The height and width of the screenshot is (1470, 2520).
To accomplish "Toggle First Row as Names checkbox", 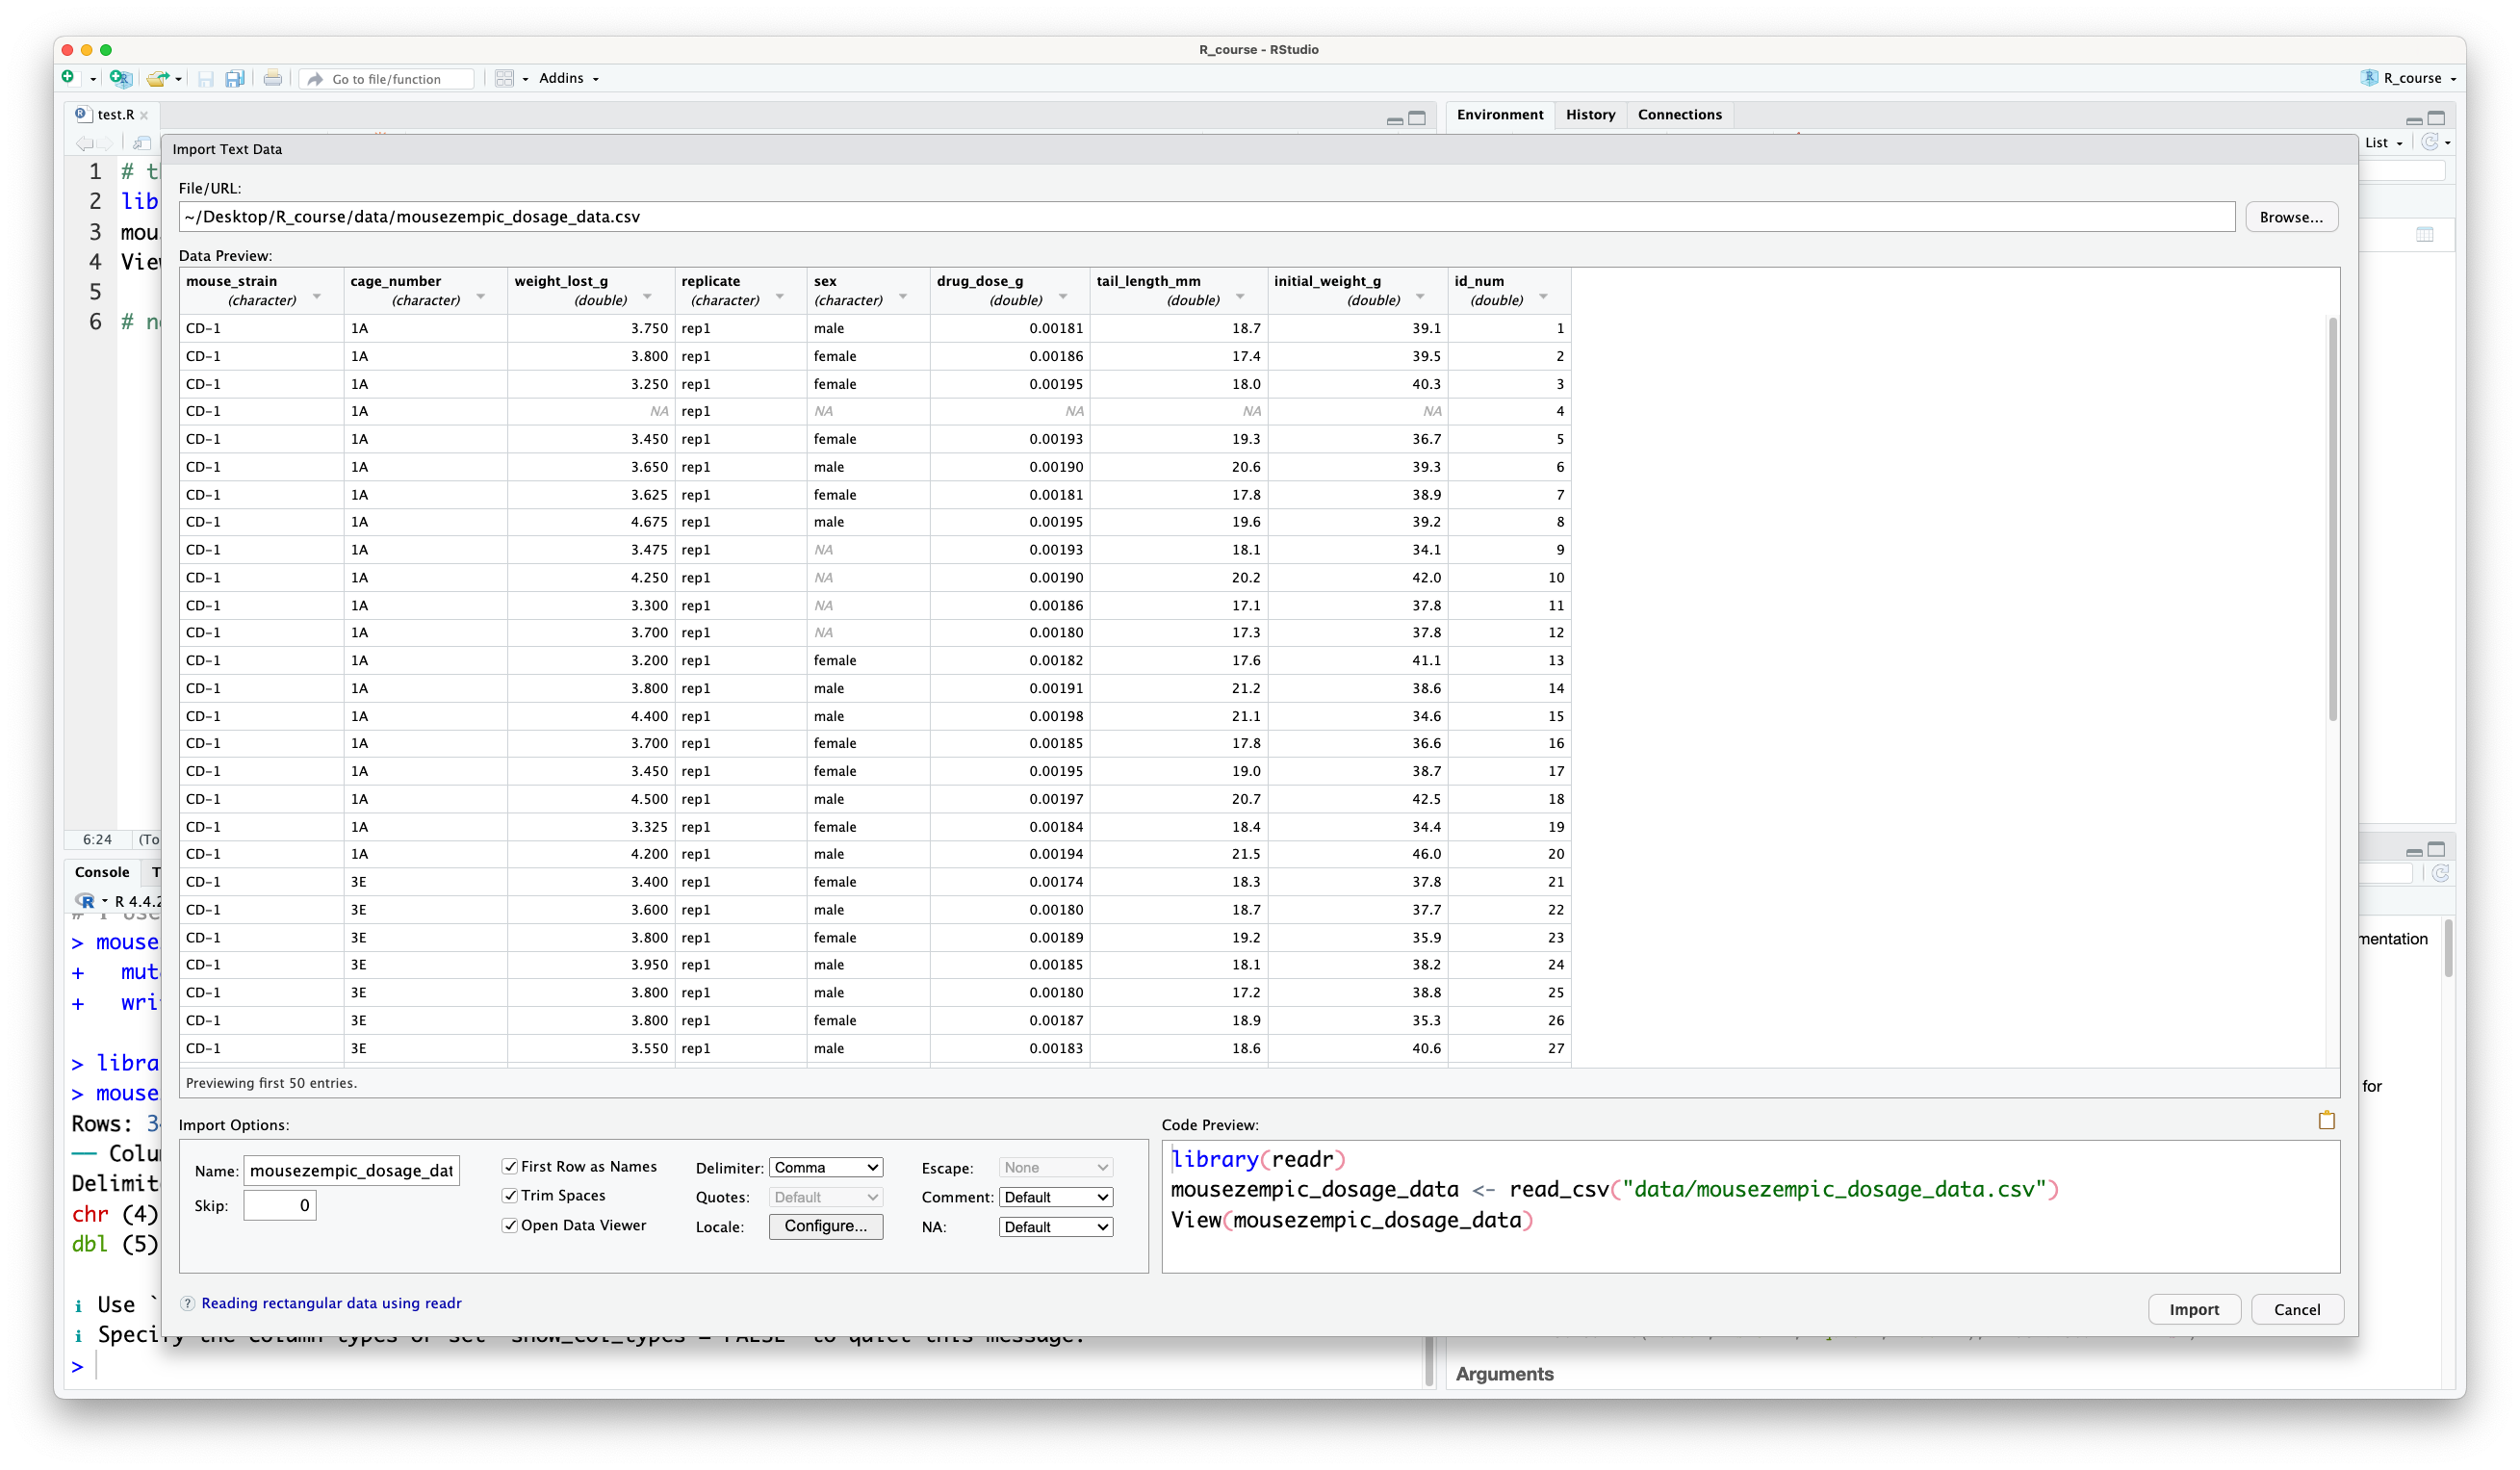I will tap(510, 1166).
